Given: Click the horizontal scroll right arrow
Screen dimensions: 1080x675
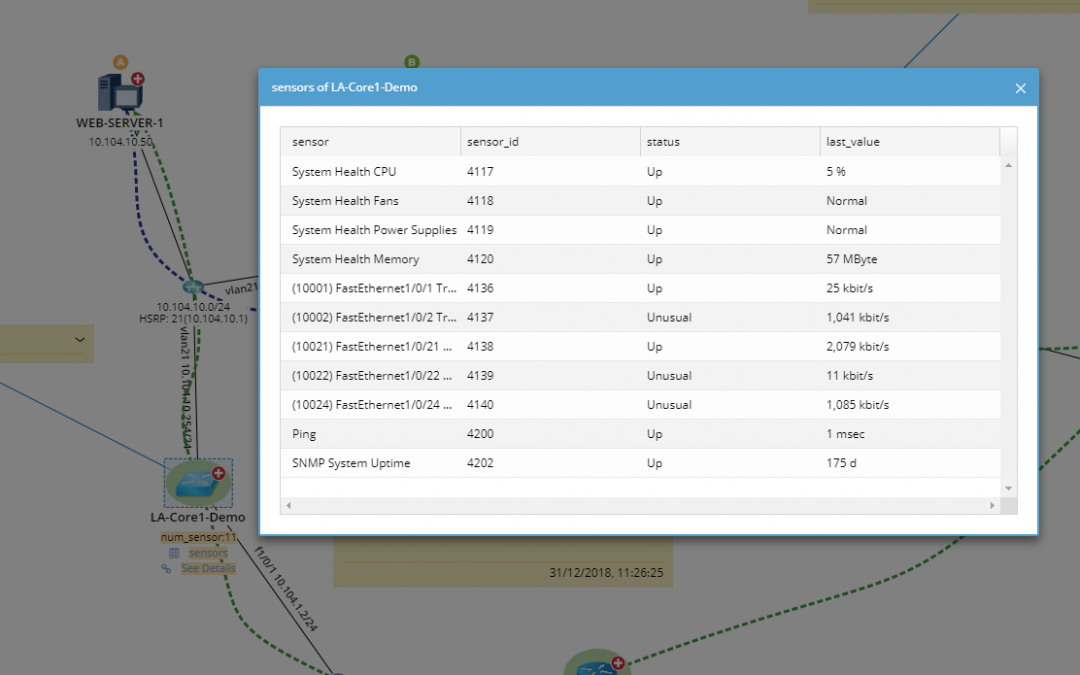Looking at the screenshot, I should tap(992, 506).
